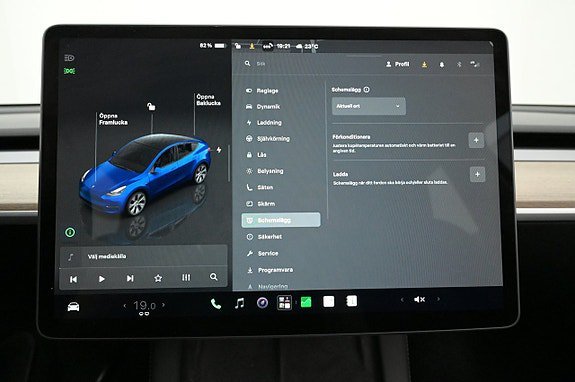Image resolution: width=575 pixels, height=382 pixels.
Task: Add a Förkonditionera schedule with plus
Action: click(x=476, y=140)
